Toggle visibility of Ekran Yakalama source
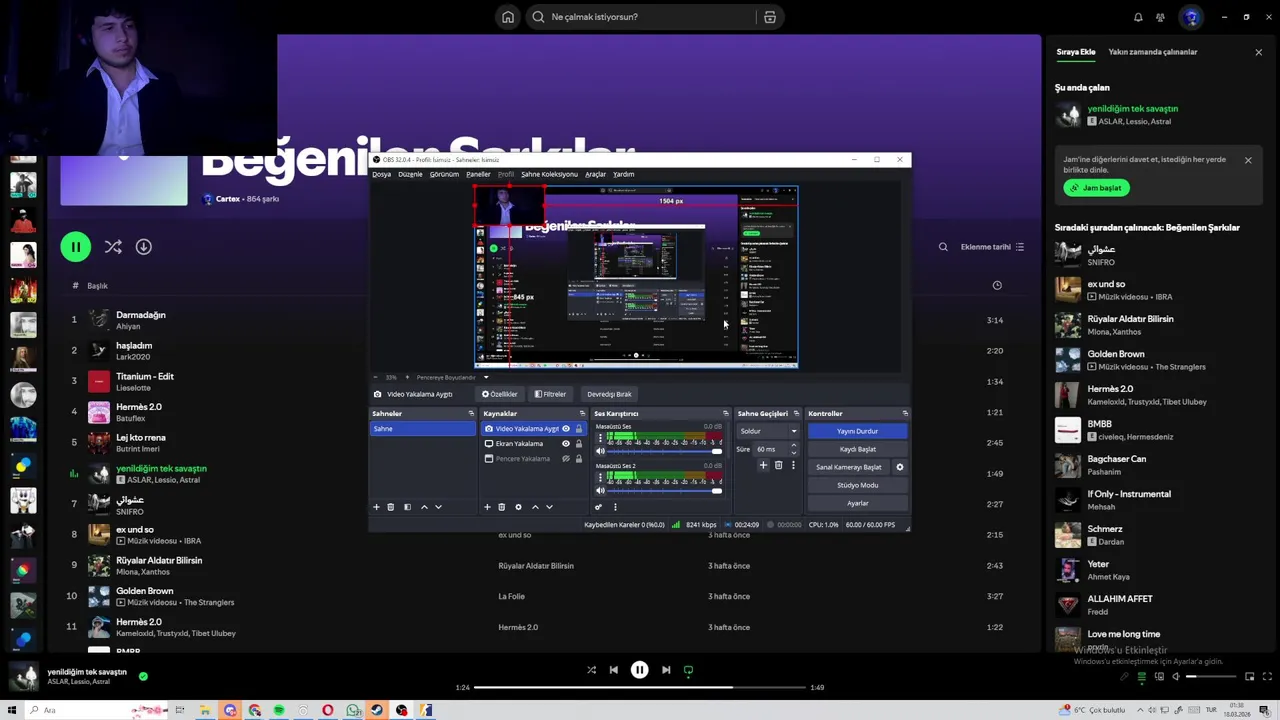The height and width of the screenshot is (720, 1280). [566, 444]
